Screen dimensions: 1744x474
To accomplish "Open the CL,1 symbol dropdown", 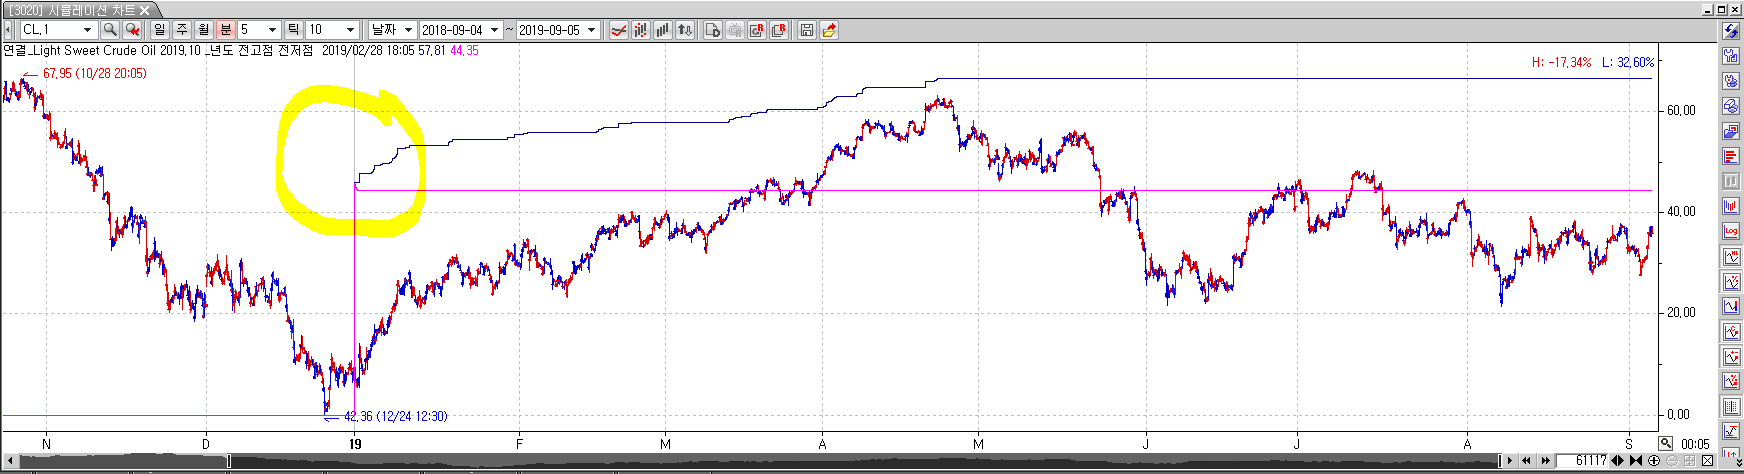I will coord(87,30).
